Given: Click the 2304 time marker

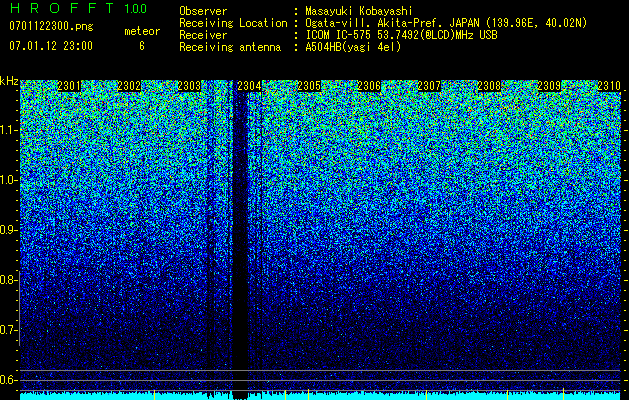Looking at the screenshot, I should [249, 86].
